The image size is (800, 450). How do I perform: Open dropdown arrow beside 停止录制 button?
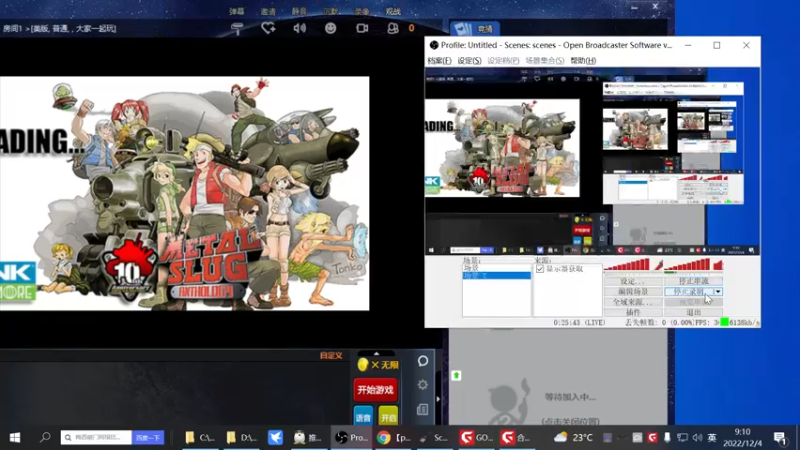(718, 292)
